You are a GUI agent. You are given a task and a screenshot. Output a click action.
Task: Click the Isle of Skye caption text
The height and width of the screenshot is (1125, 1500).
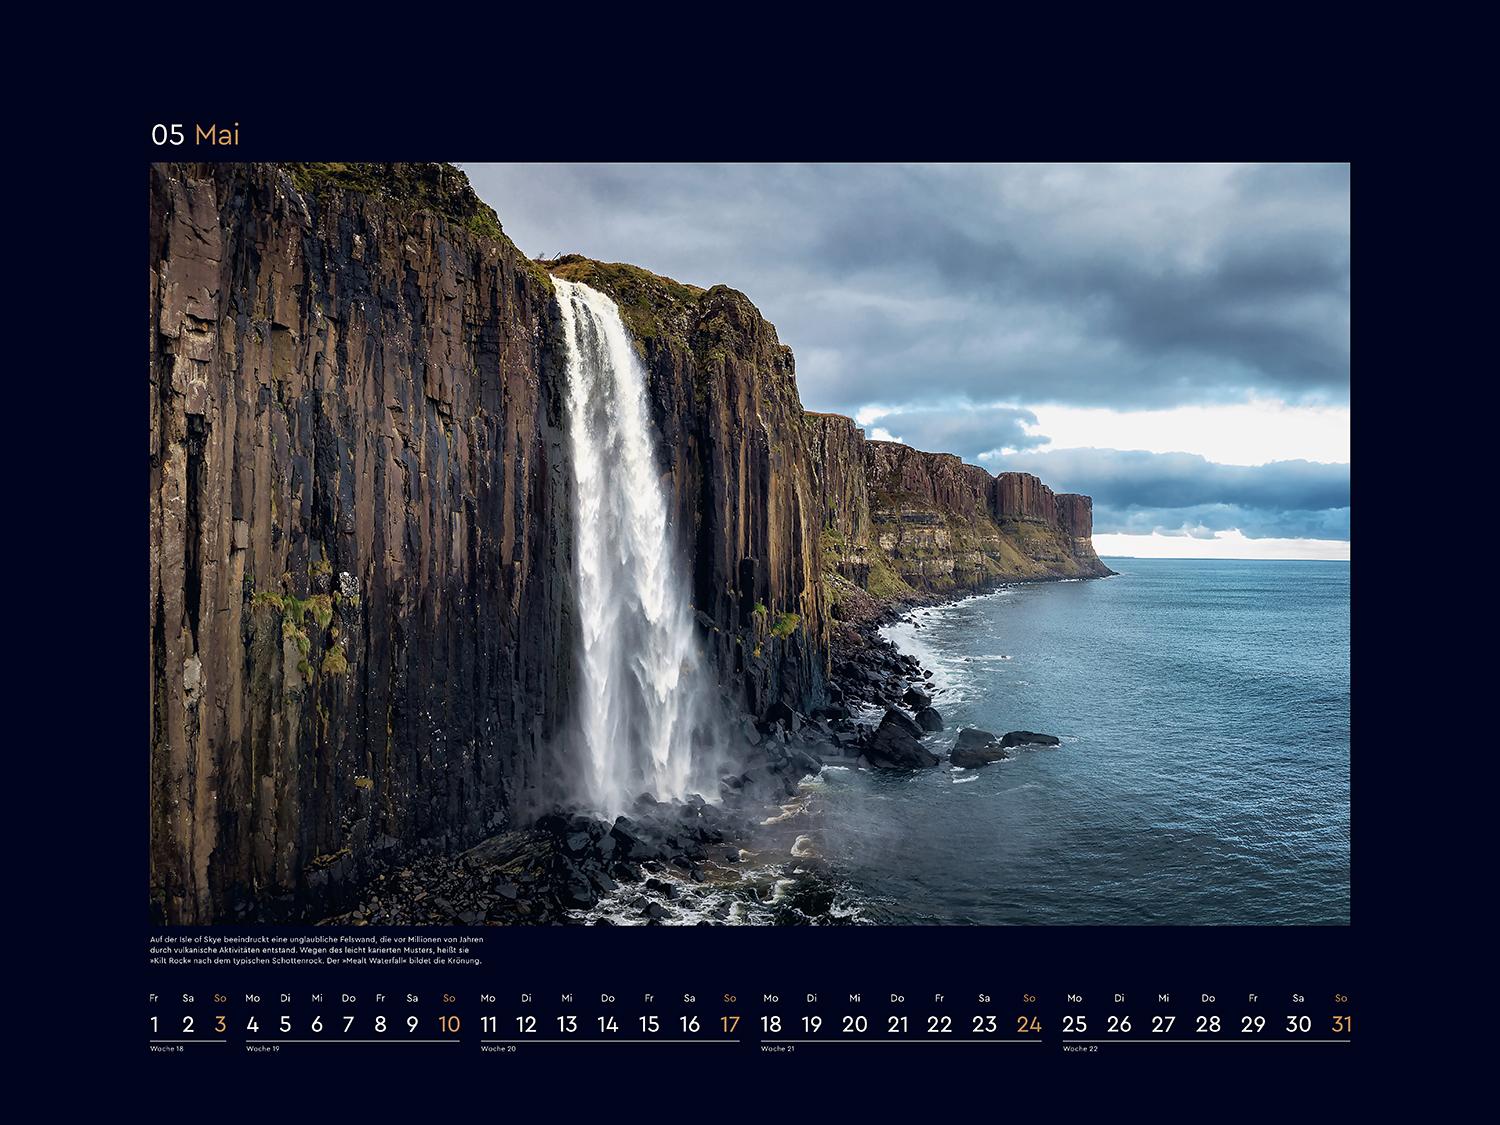pyautogui.click(x=316, y=950)
